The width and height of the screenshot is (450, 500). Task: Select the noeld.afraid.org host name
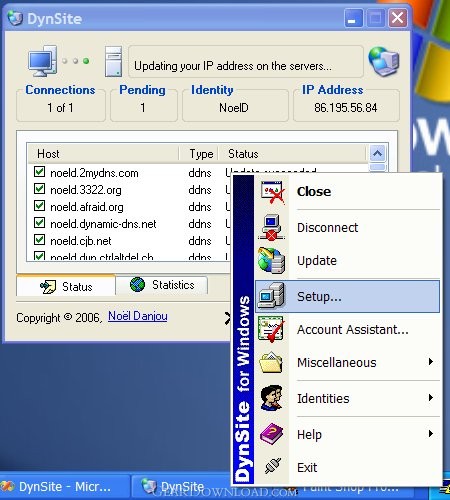[87, 207]
